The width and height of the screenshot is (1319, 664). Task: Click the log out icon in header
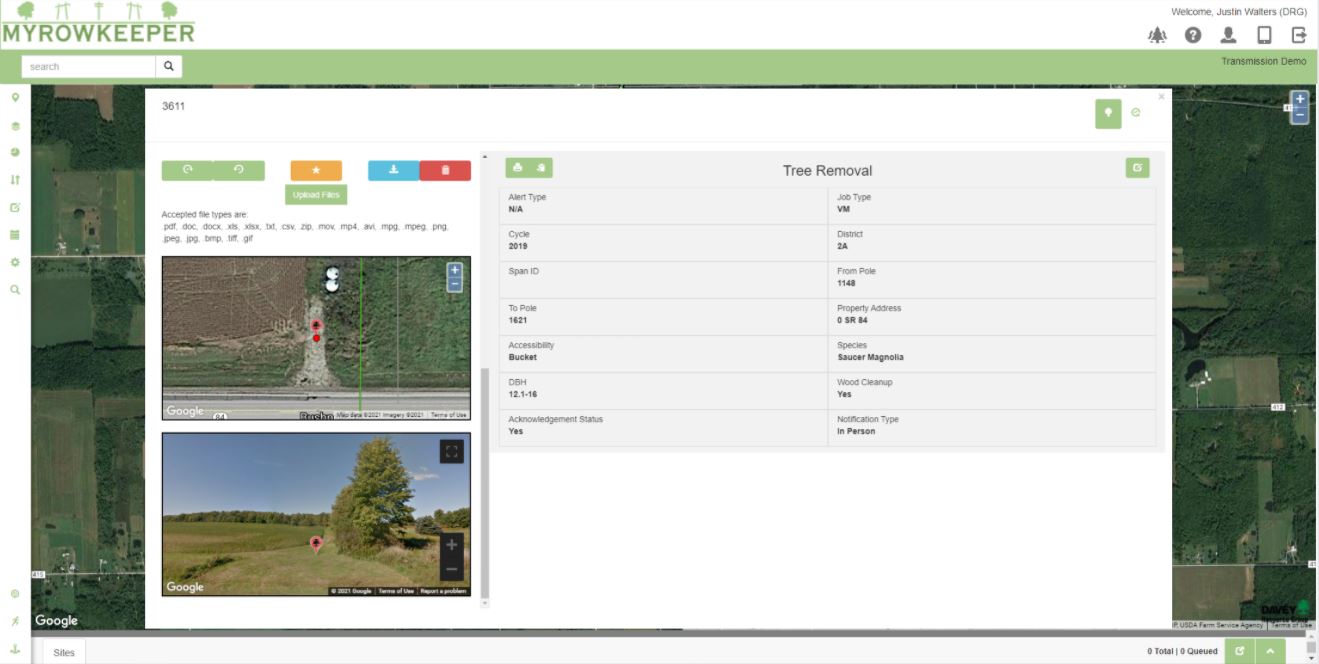pyautogui.click(x=1299, y=35)
